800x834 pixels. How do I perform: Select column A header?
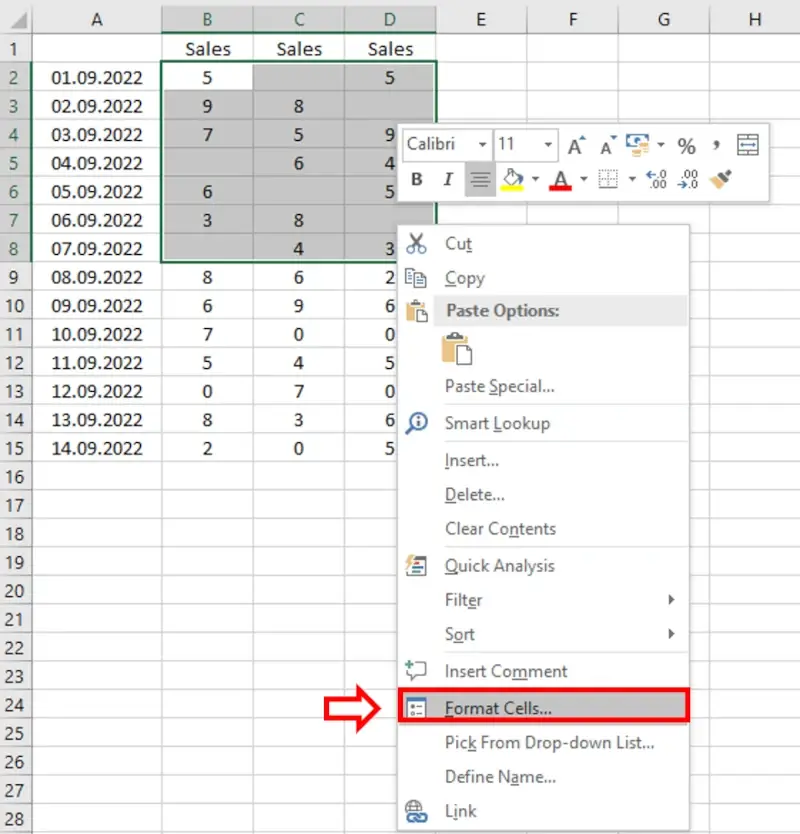(97, 19)
